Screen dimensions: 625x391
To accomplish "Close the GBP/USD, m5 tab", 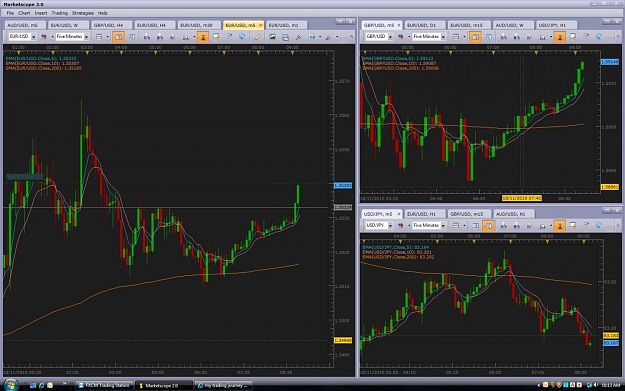I will 399,25.
